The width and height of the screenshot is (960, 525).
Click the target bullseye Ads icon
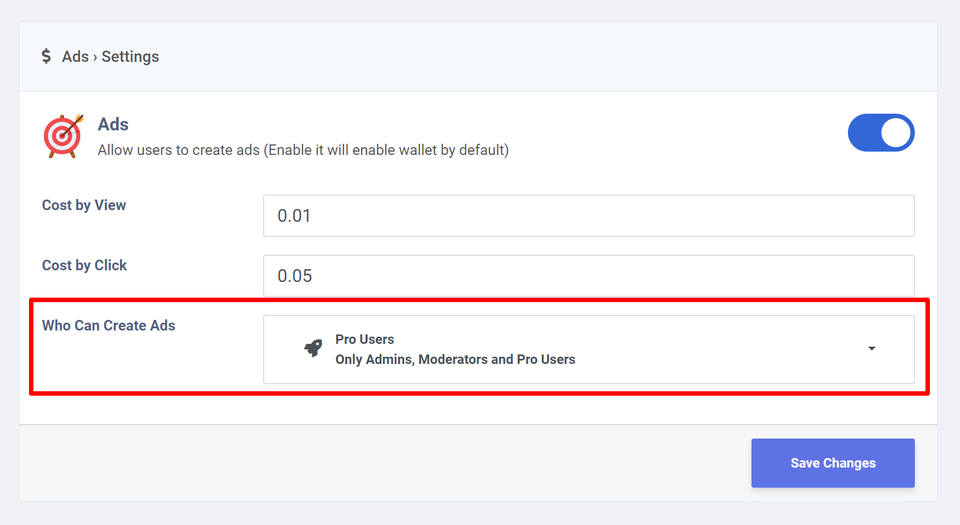[x=63, y=136]
